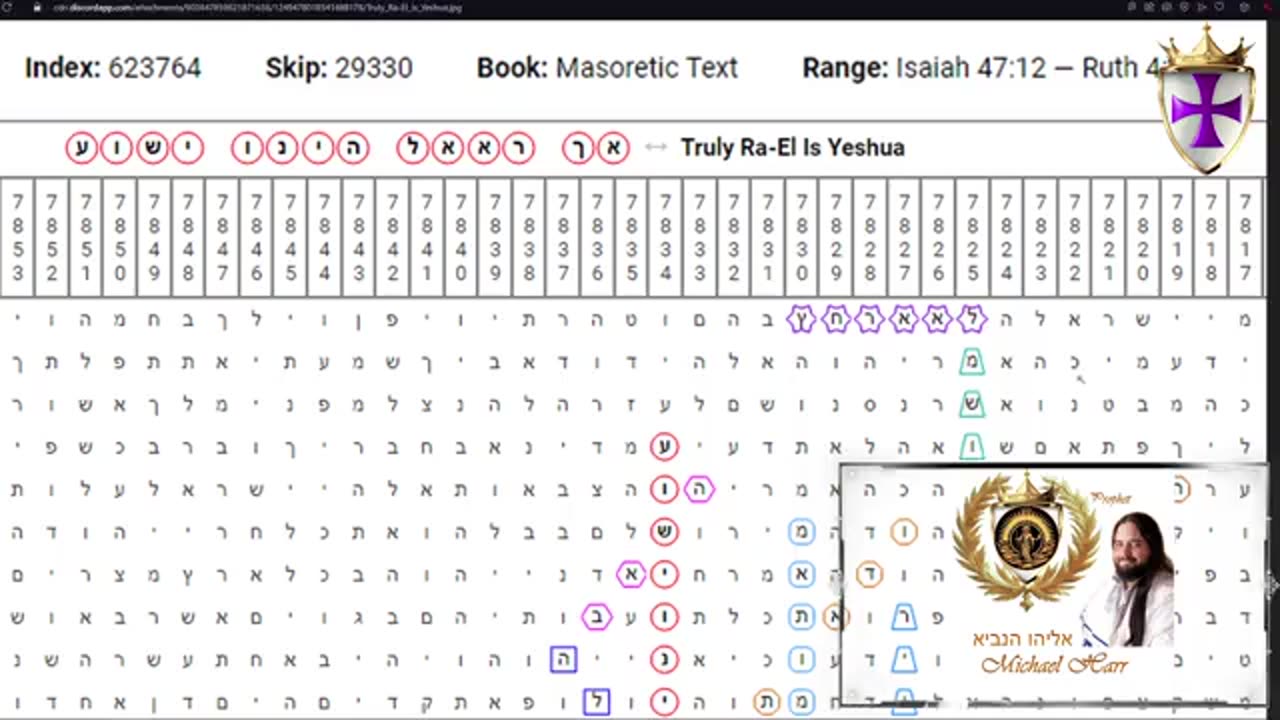The height and width of the screenshot is (720, 1280).
Task: Click the red-circled ע in the grid
Action: click(x=665, y=446)
